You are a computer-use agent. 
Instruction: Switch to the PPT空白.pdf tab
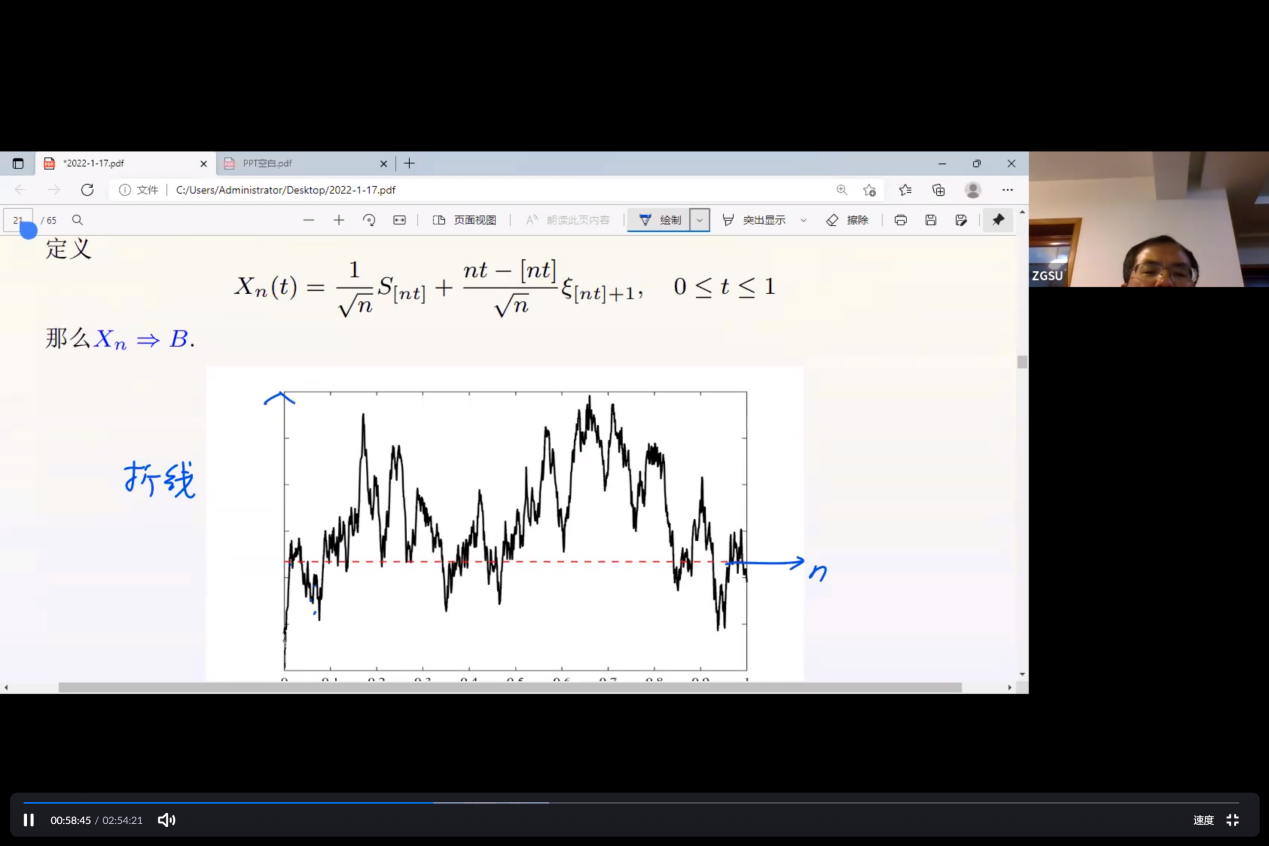300,163
